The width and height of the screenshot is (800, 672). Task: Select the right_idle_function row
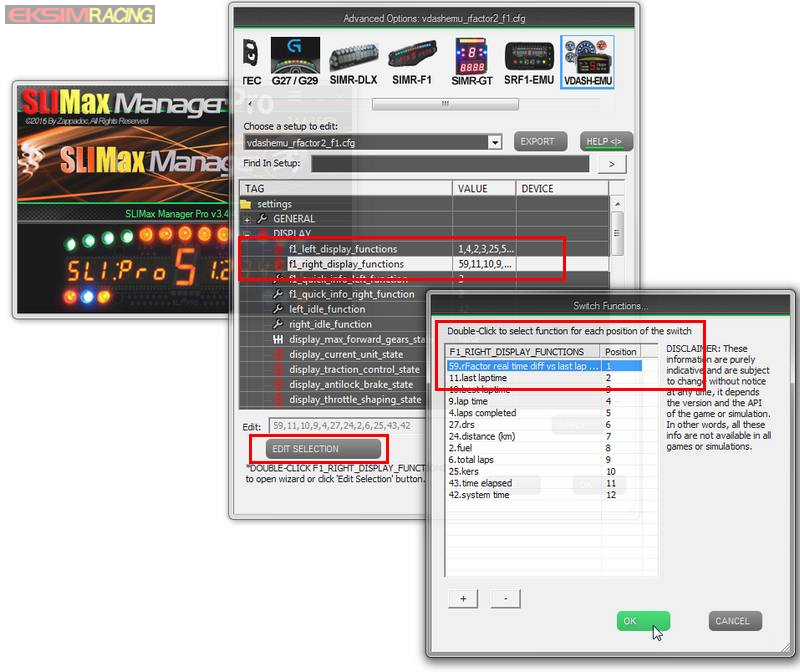[334, 324]
